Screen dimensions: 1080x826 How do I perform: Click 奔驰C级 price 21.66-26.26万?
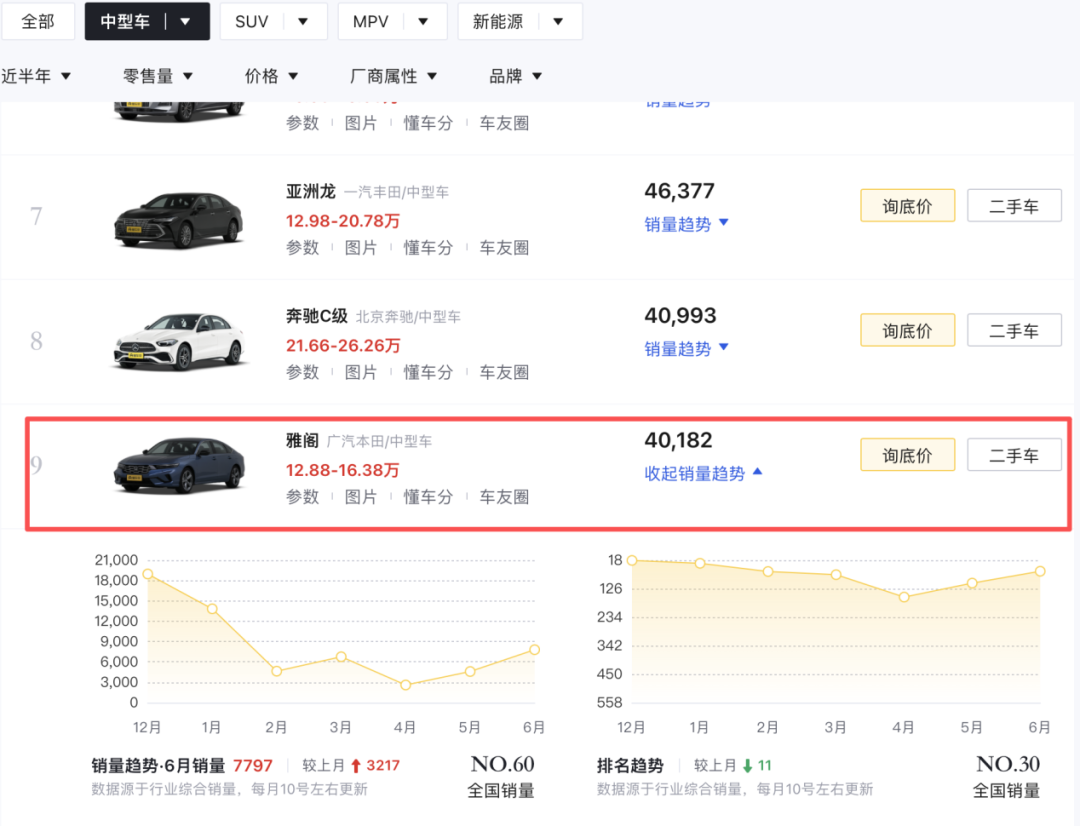(x=343, y=346)
